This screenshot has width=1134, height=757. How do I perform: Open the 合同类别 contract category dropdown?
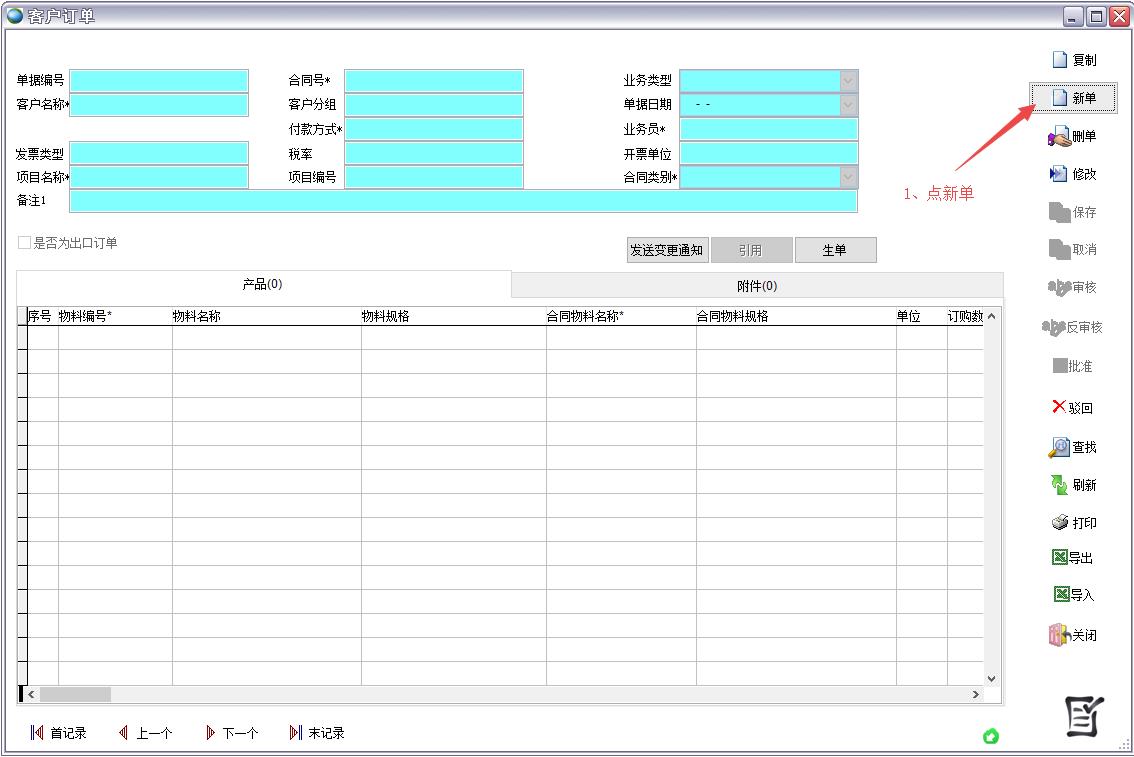tap(848, 176)
